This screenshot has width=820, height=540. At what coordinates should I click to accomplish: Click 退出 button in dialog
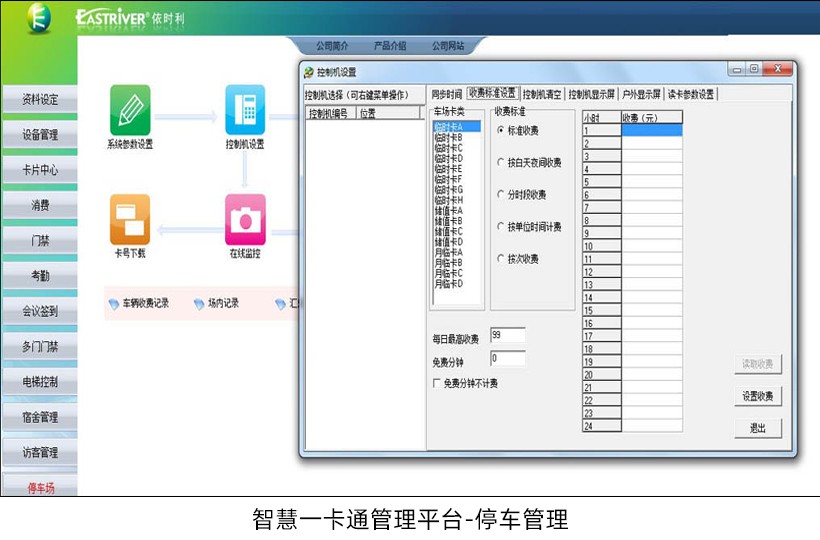757,428
